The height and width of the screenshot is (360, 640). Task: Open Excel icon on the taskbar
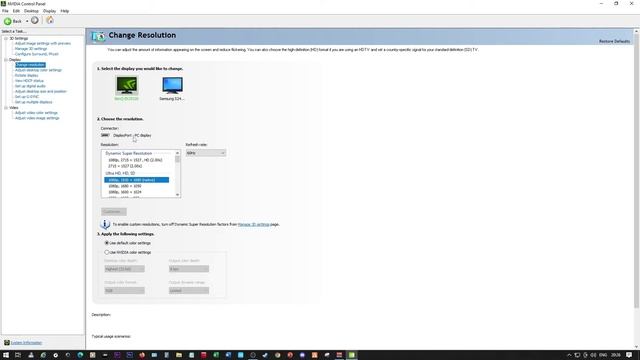tap(216, 355)
